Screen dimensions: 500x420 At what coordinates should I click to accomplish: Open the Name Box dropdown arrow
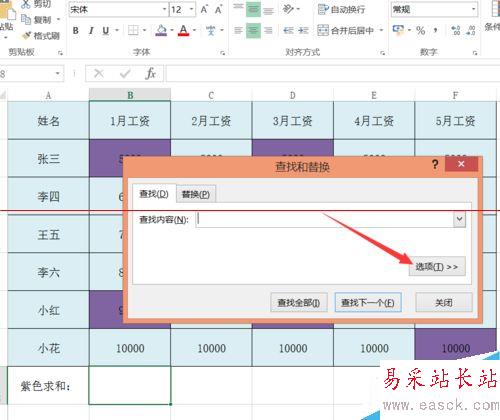point(58,73)
